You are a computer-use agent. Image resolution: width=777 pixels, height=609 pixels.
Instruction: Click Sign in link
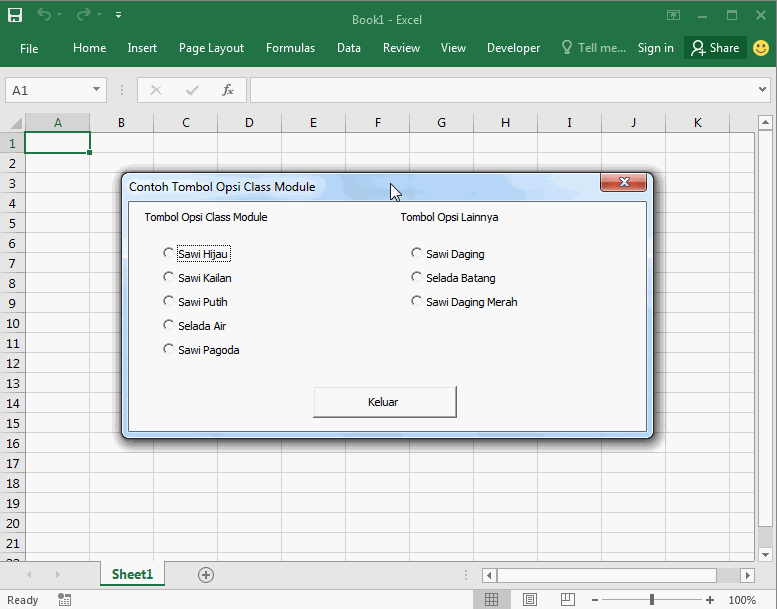point(655,48)
